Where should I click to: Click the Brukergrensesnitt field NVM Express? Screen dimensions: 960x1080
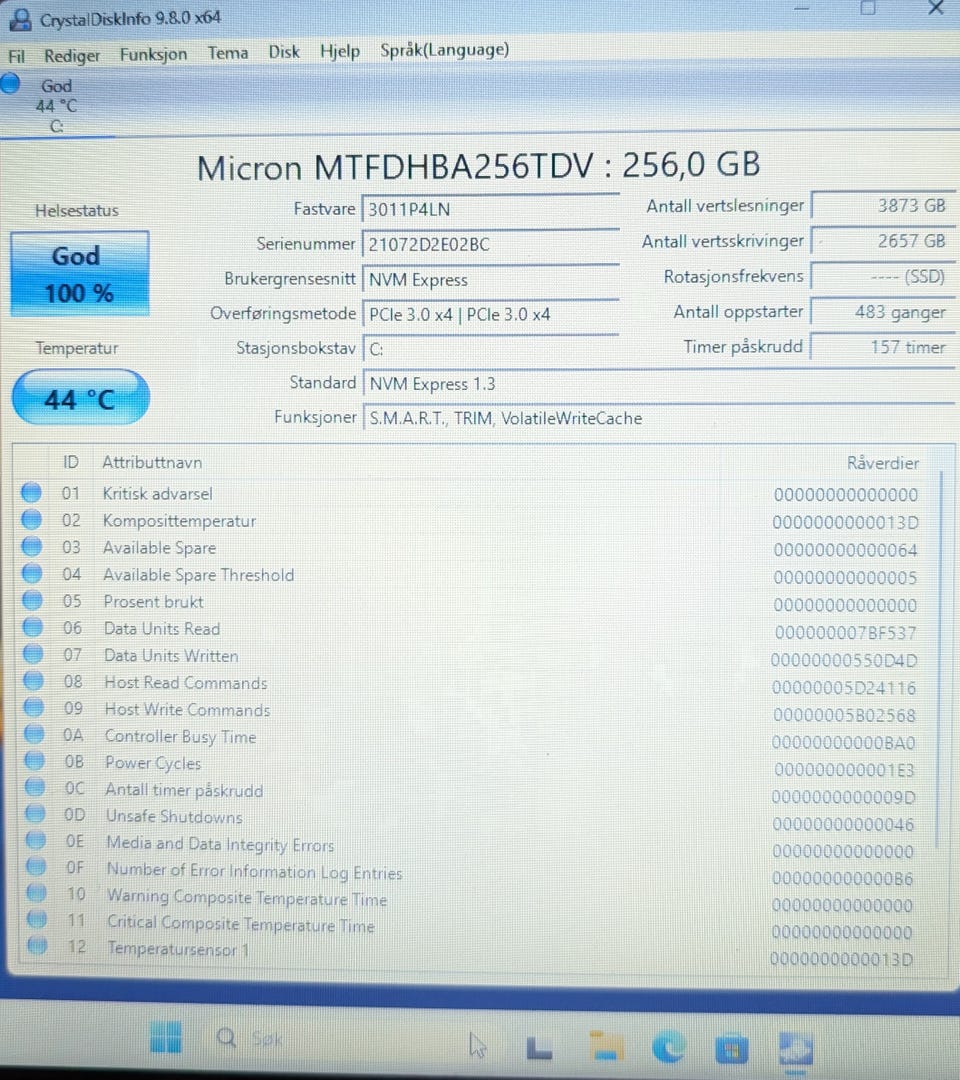490,279
